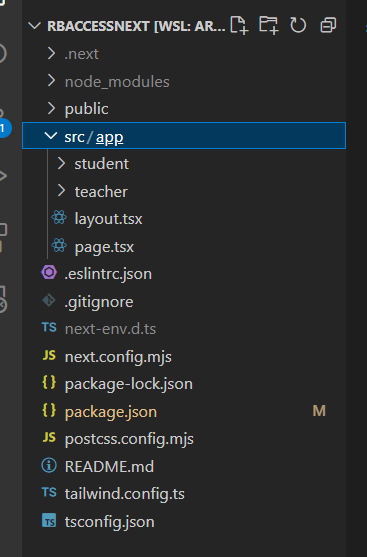Open package.json file
The height and width of the screenshot is (557, 367).
[x=111, y=412]
